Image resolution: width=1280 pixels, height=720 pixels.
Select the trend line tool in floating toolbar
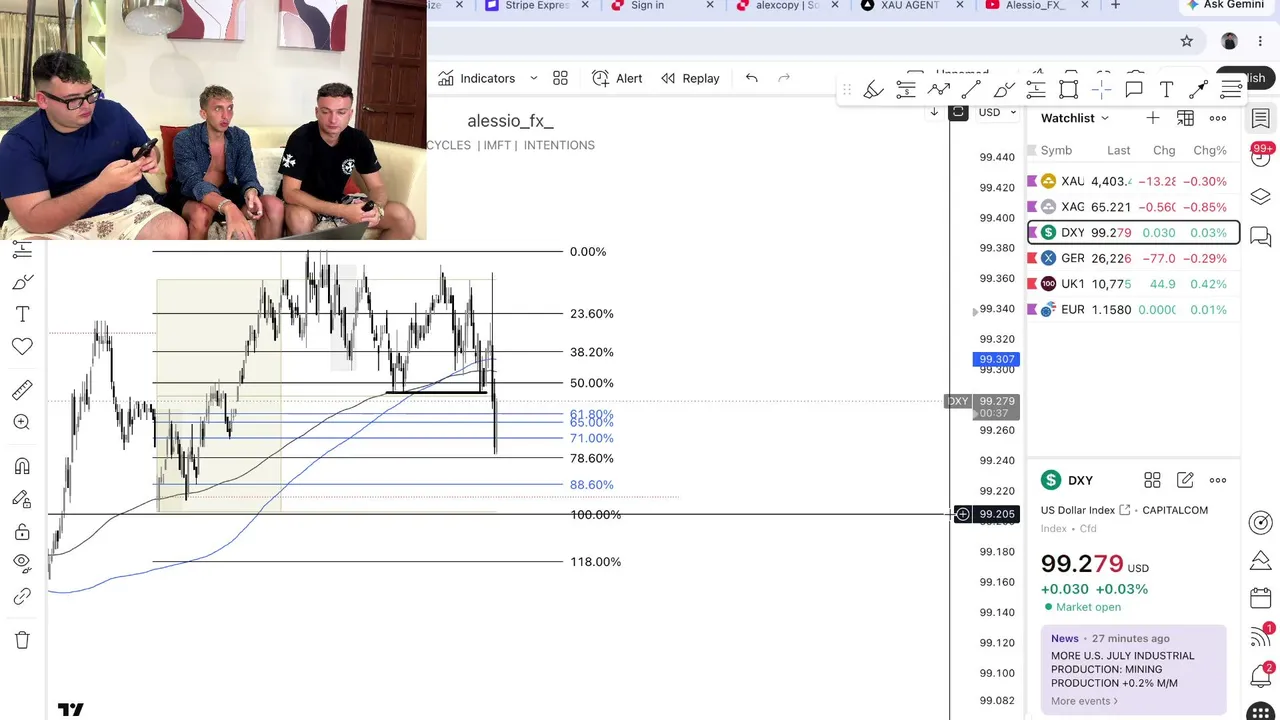point(970,90)
